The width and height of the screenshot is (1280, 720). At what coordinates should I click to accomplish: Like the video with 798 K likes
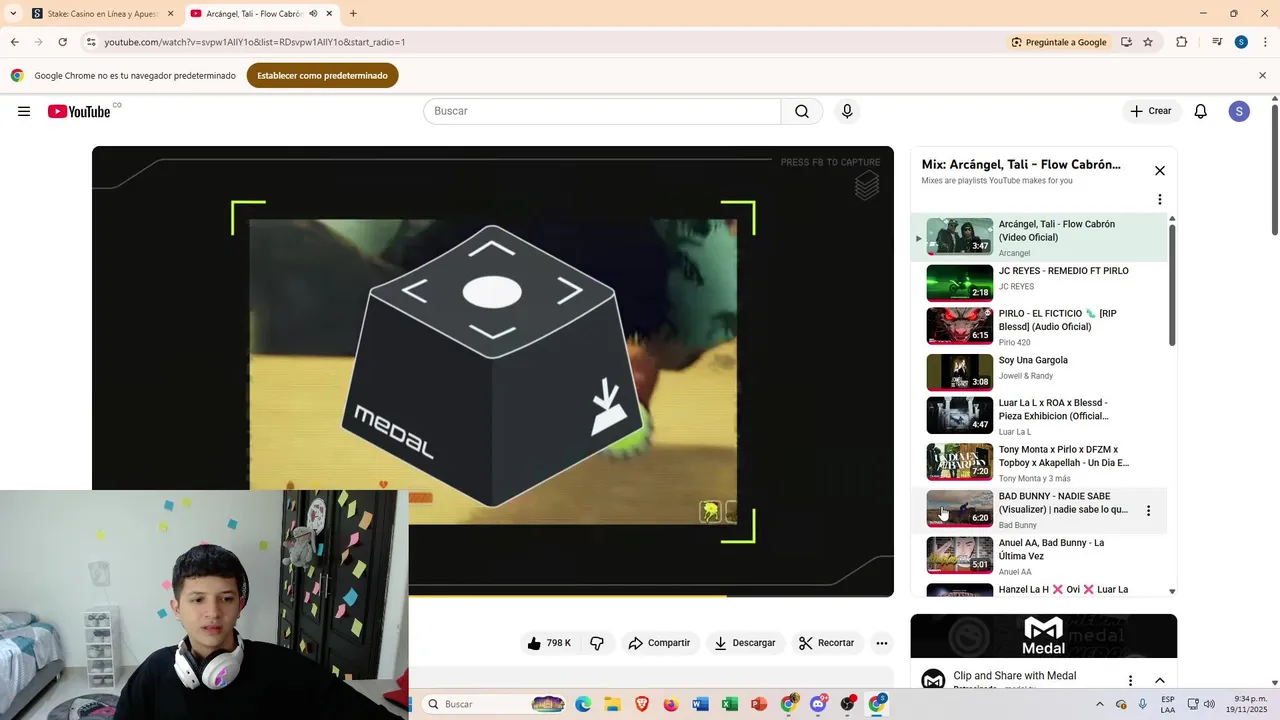point(548,643)
